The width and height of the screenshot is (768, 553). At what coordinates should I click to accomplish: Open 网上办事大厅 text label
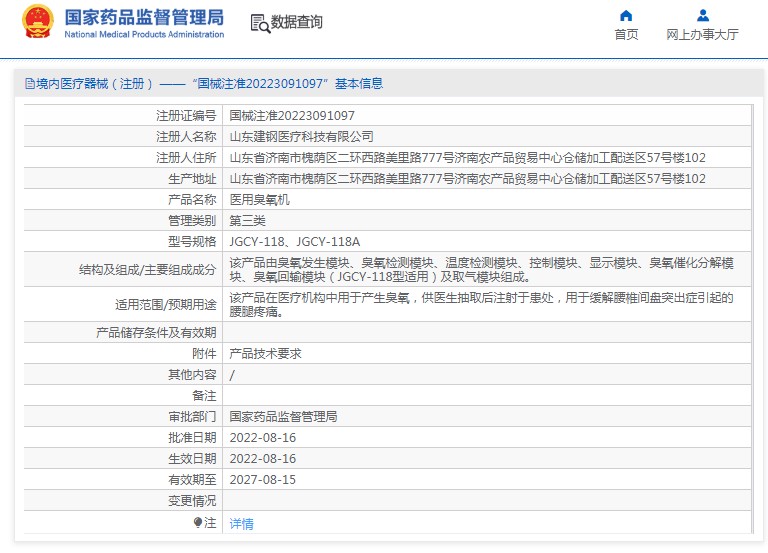(702, 34)
